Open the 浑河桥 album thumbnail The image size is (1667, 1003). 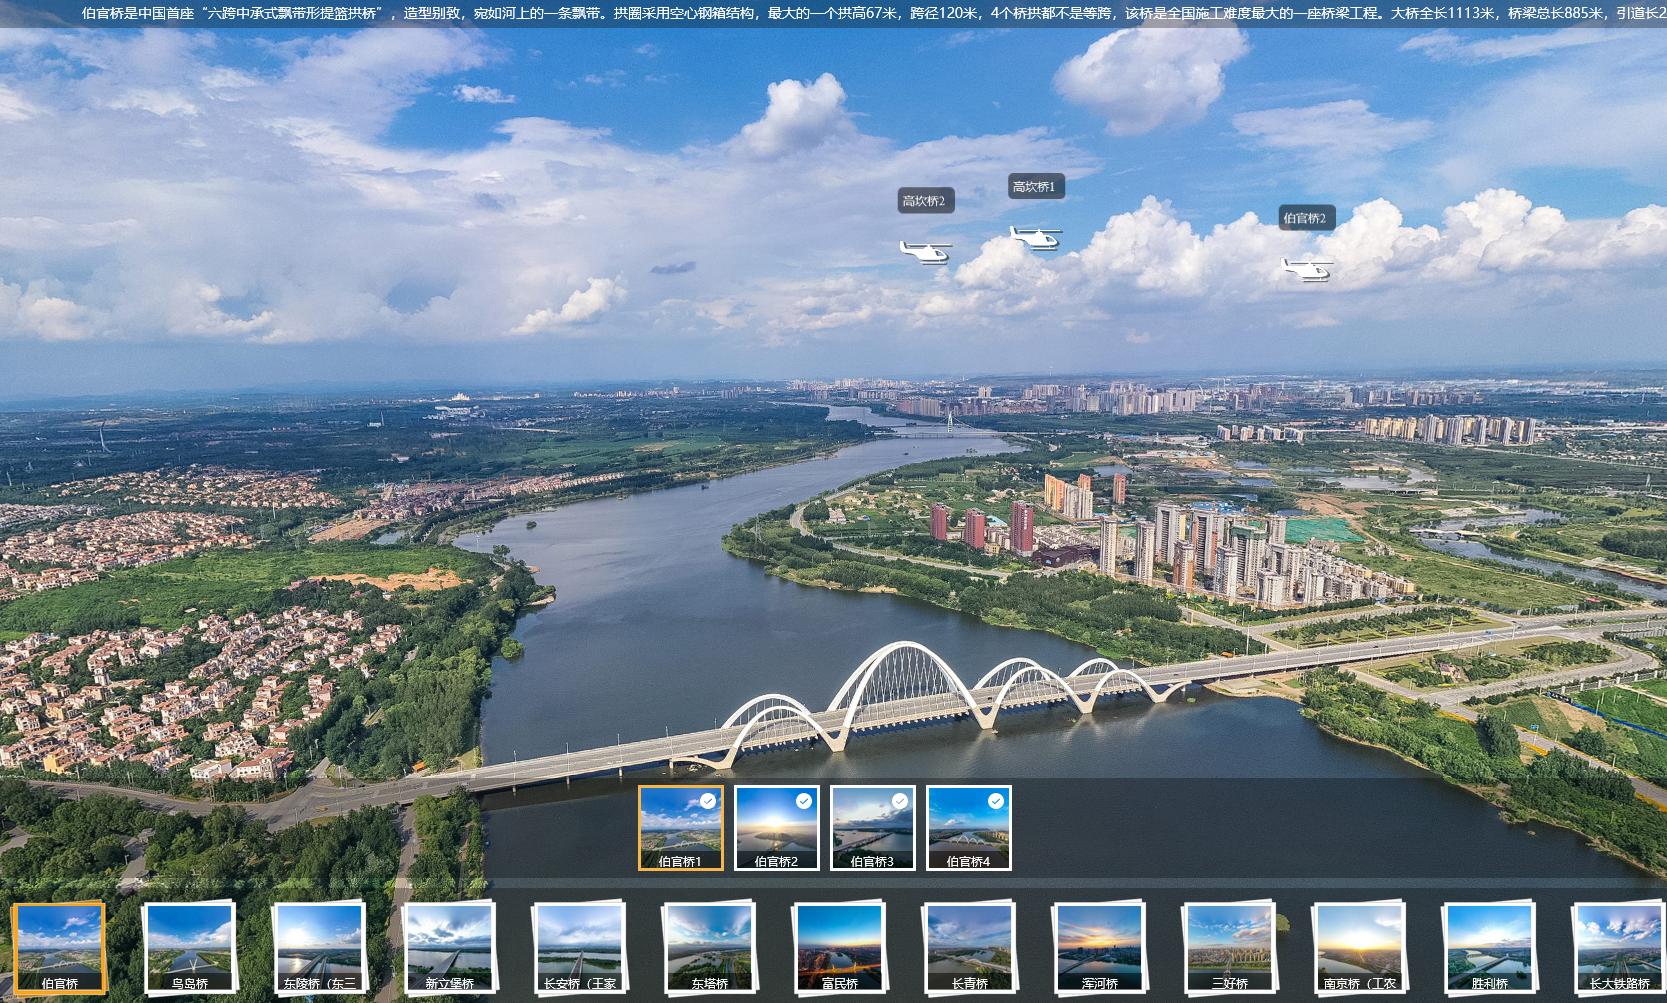[x=1100, y=946]
